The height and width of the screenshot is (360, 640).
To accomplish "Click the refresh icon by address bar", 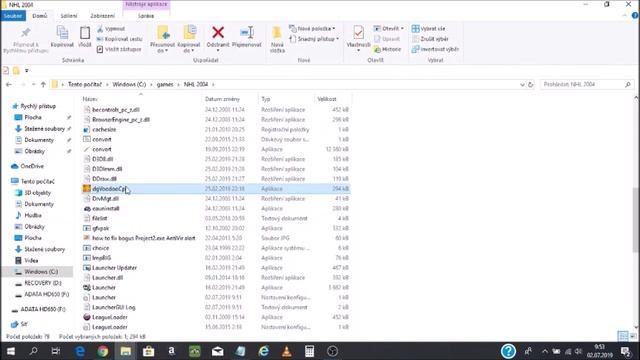I will [x=531, y=84].
